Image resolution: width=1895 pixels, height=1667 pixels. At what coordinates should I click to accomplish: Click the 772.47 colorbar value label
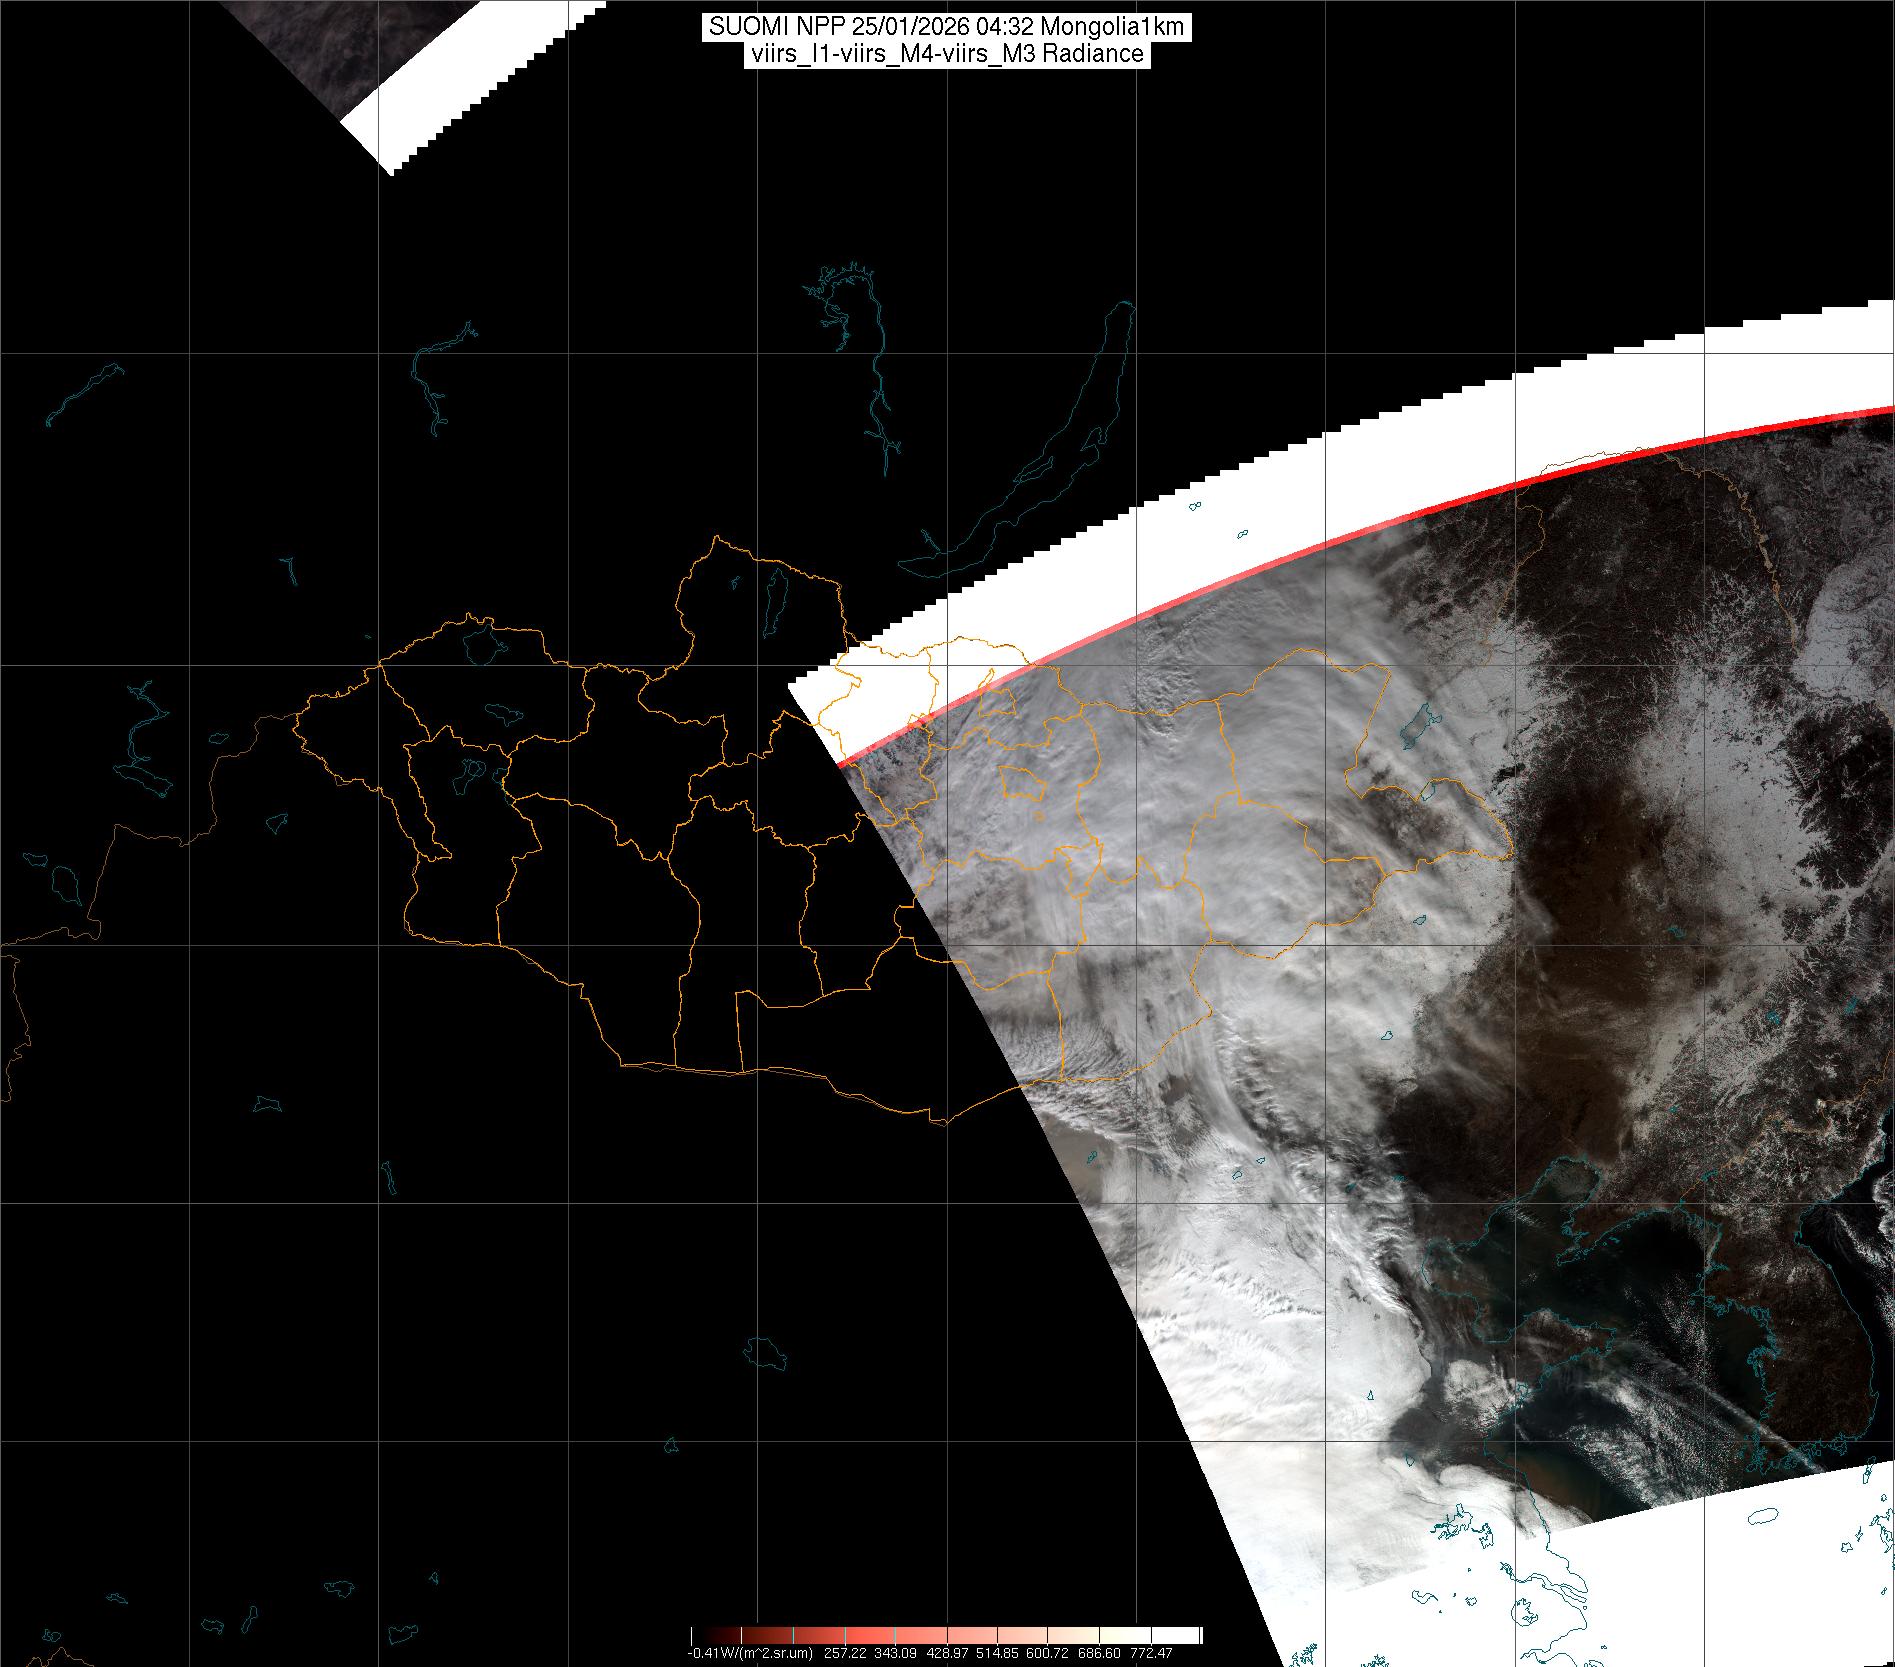pyautogui.click(x=1152, y=1653)
